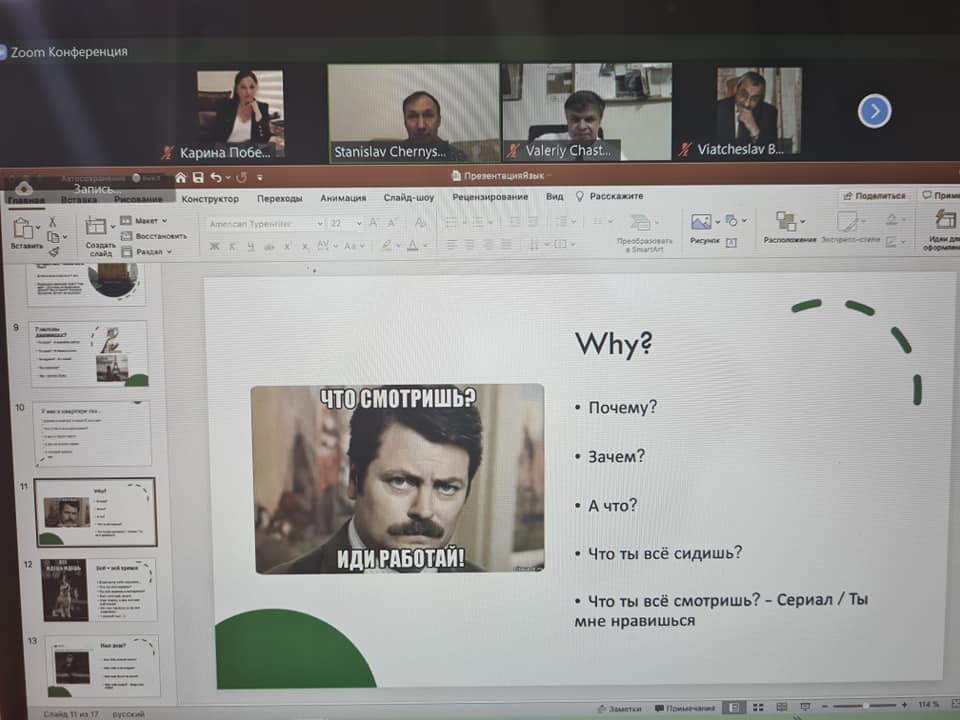The width and height of the screenshot is (960, 720).
Task: Click the Создать слайд (New Slide) icon
Action: tap(96, 226)
